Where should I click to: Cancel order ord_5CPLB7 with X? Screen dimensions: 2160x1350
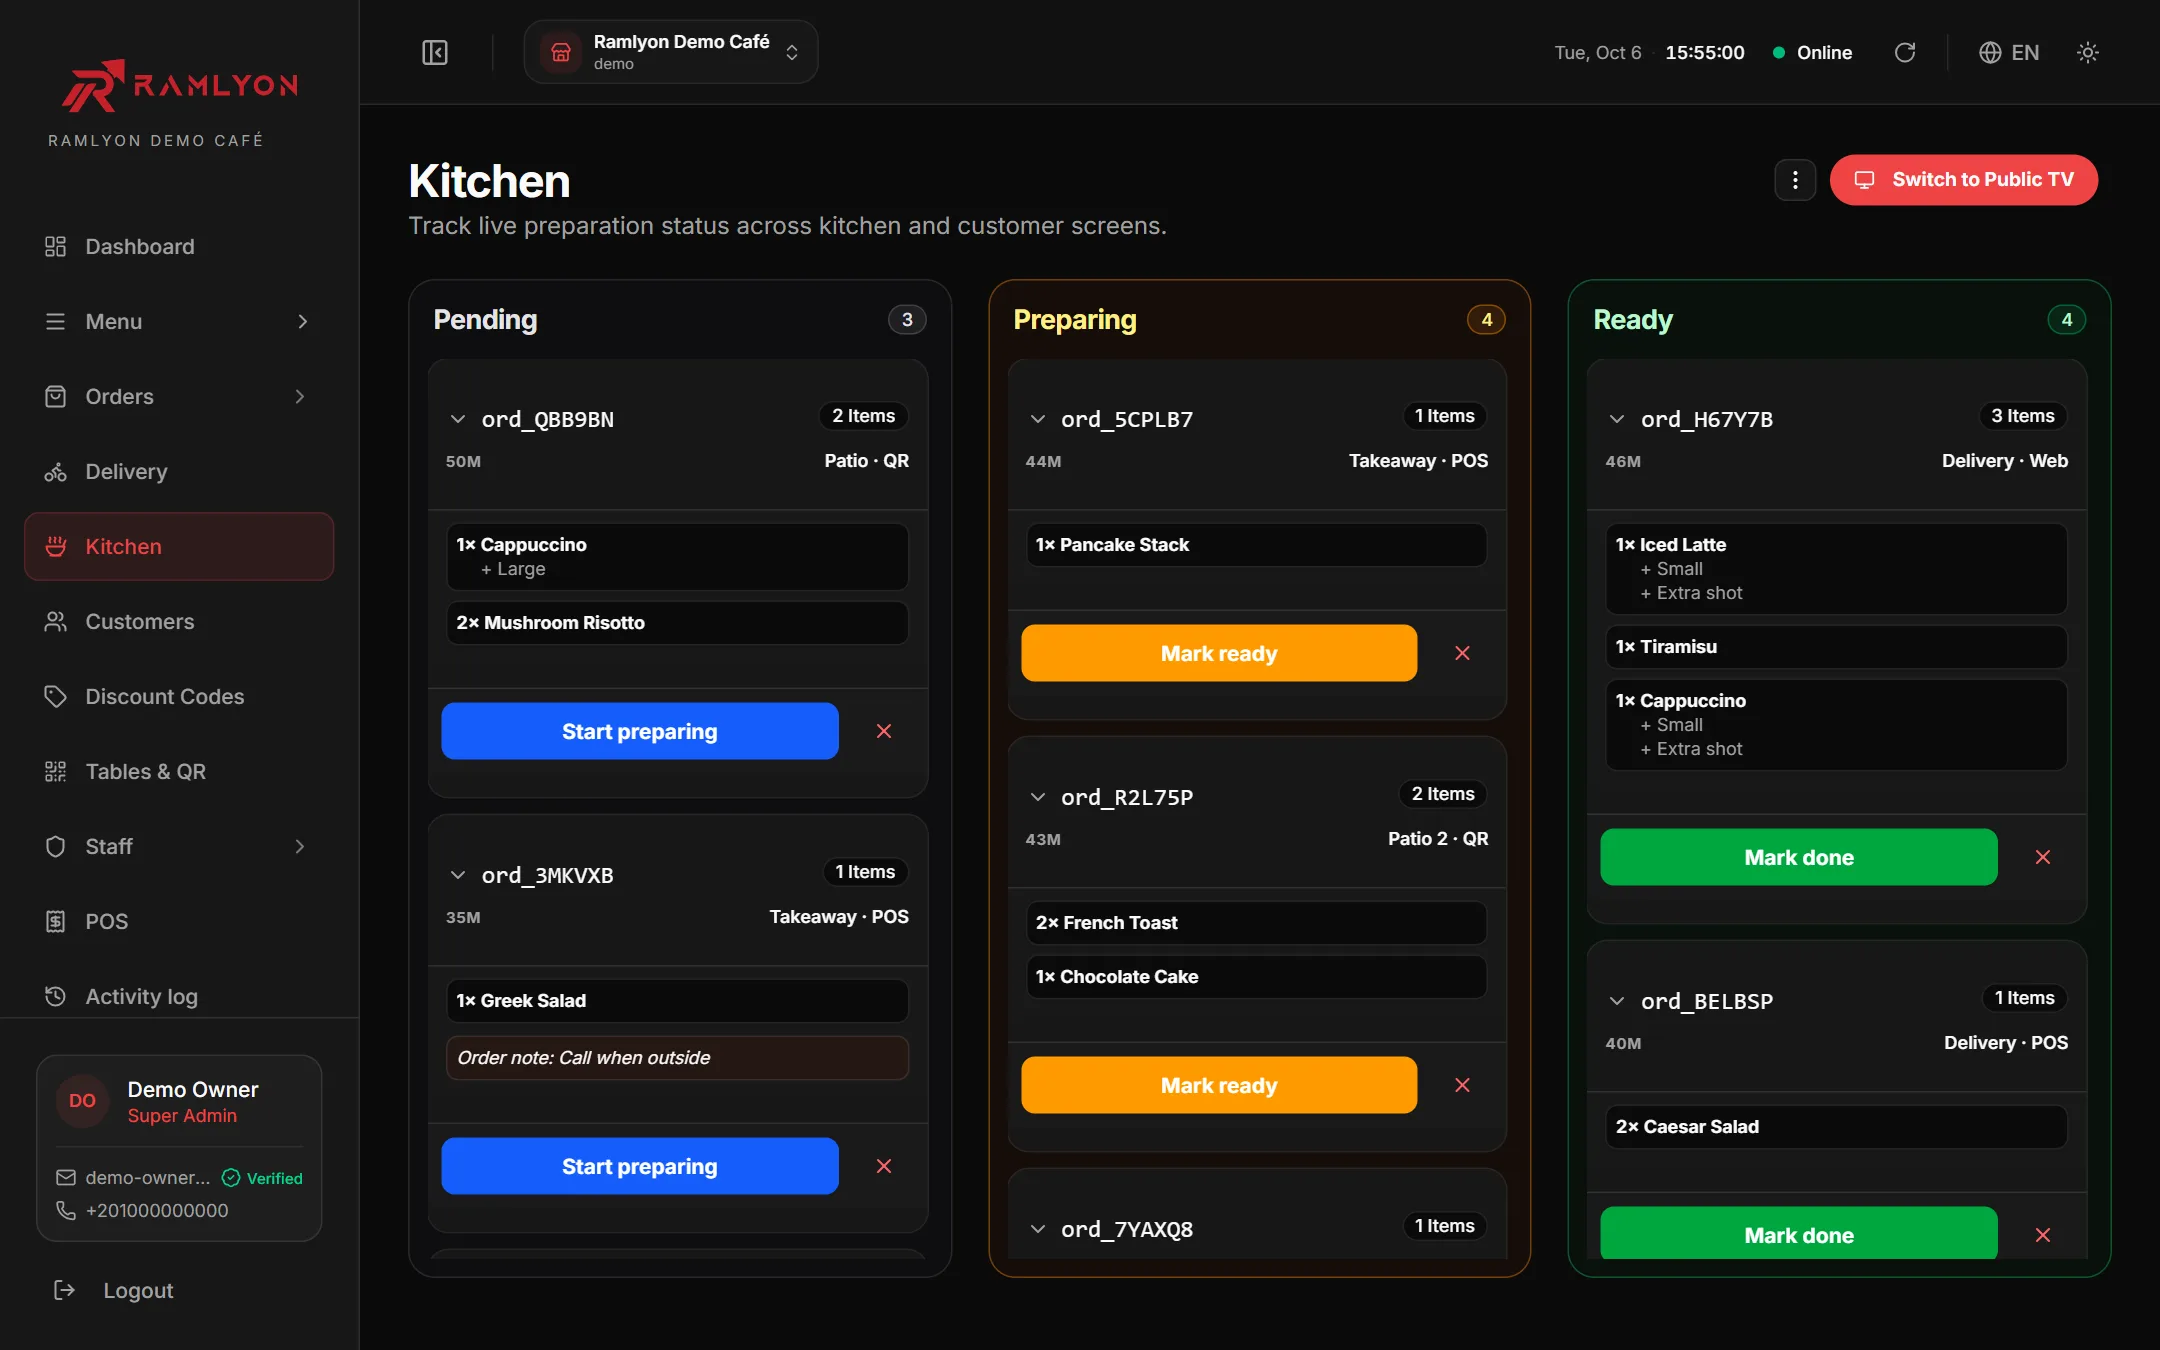click(1462, 653)
